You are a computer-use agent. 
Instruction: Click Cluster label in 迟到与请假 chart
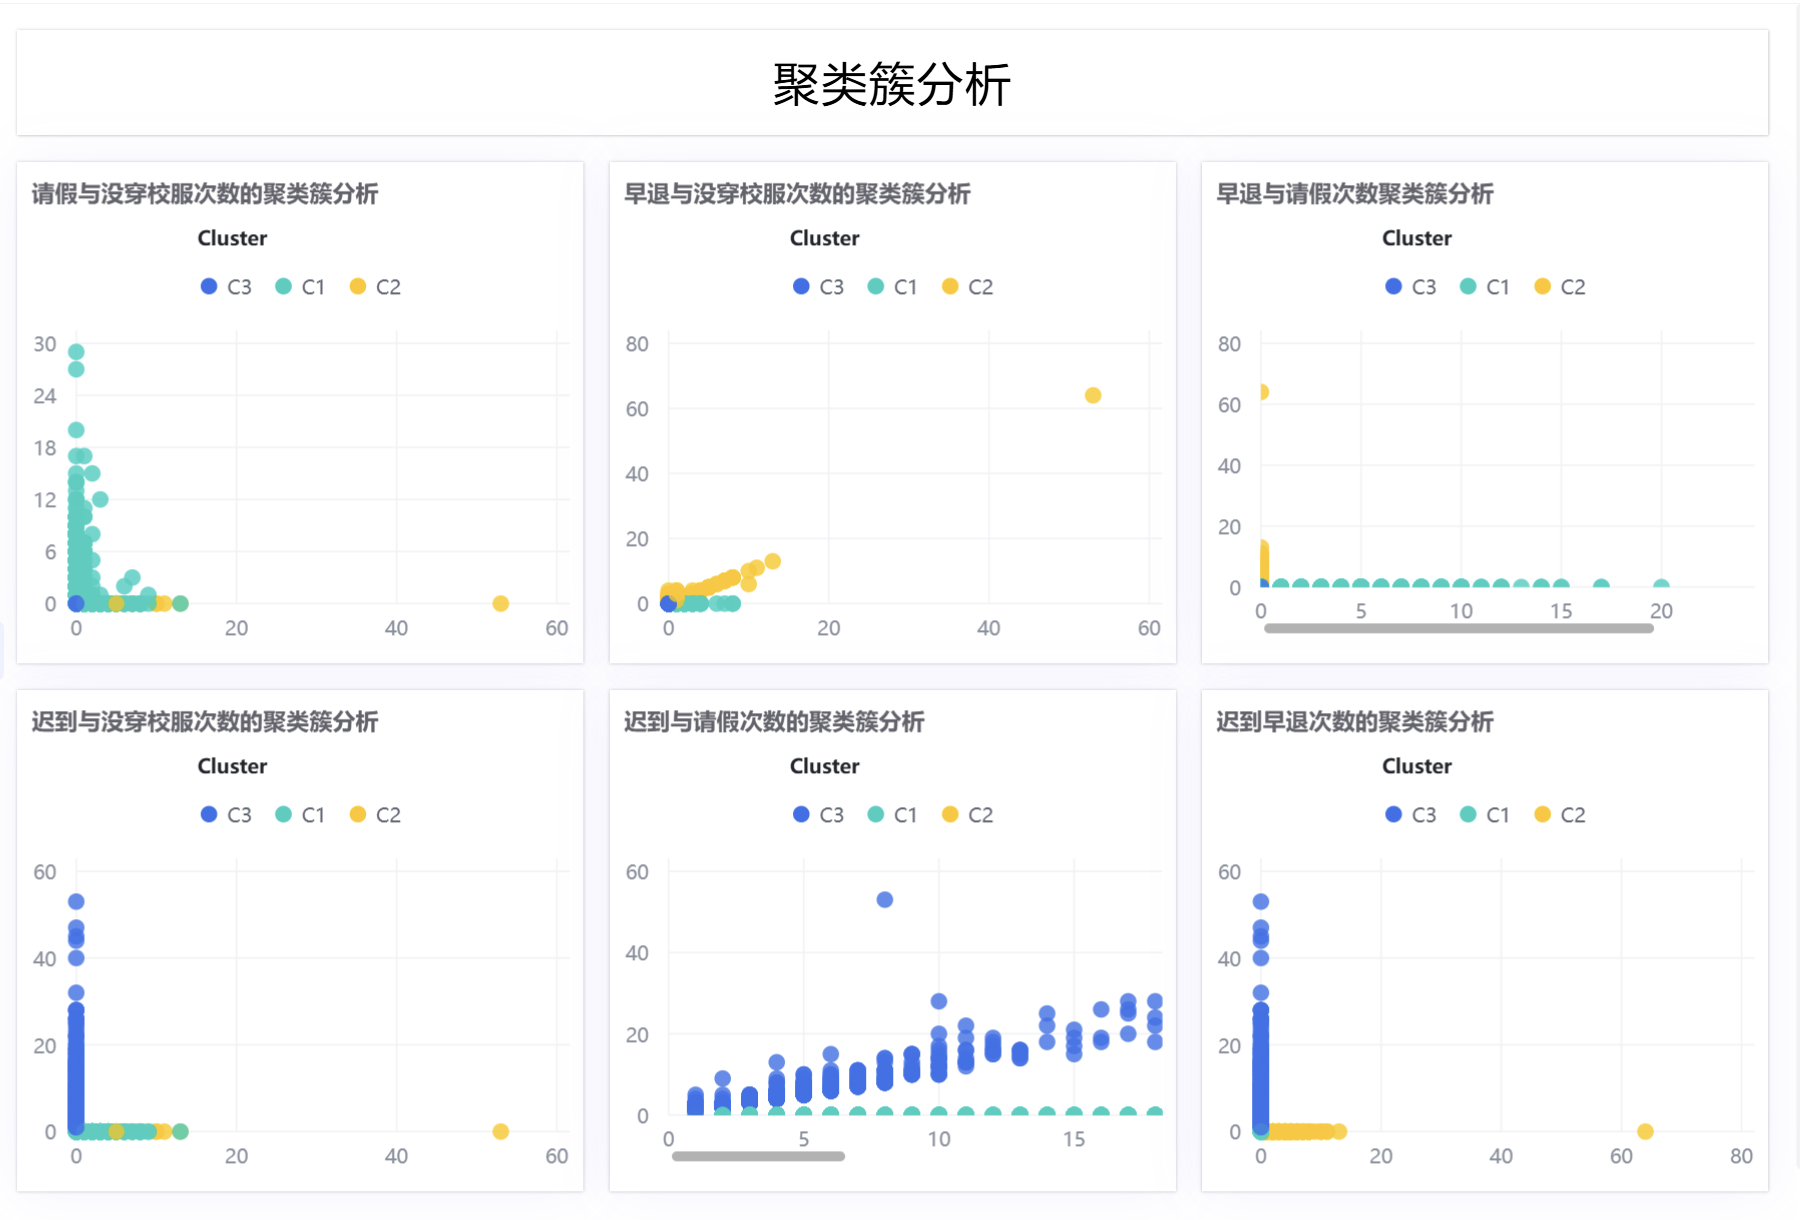pos(824,766)
